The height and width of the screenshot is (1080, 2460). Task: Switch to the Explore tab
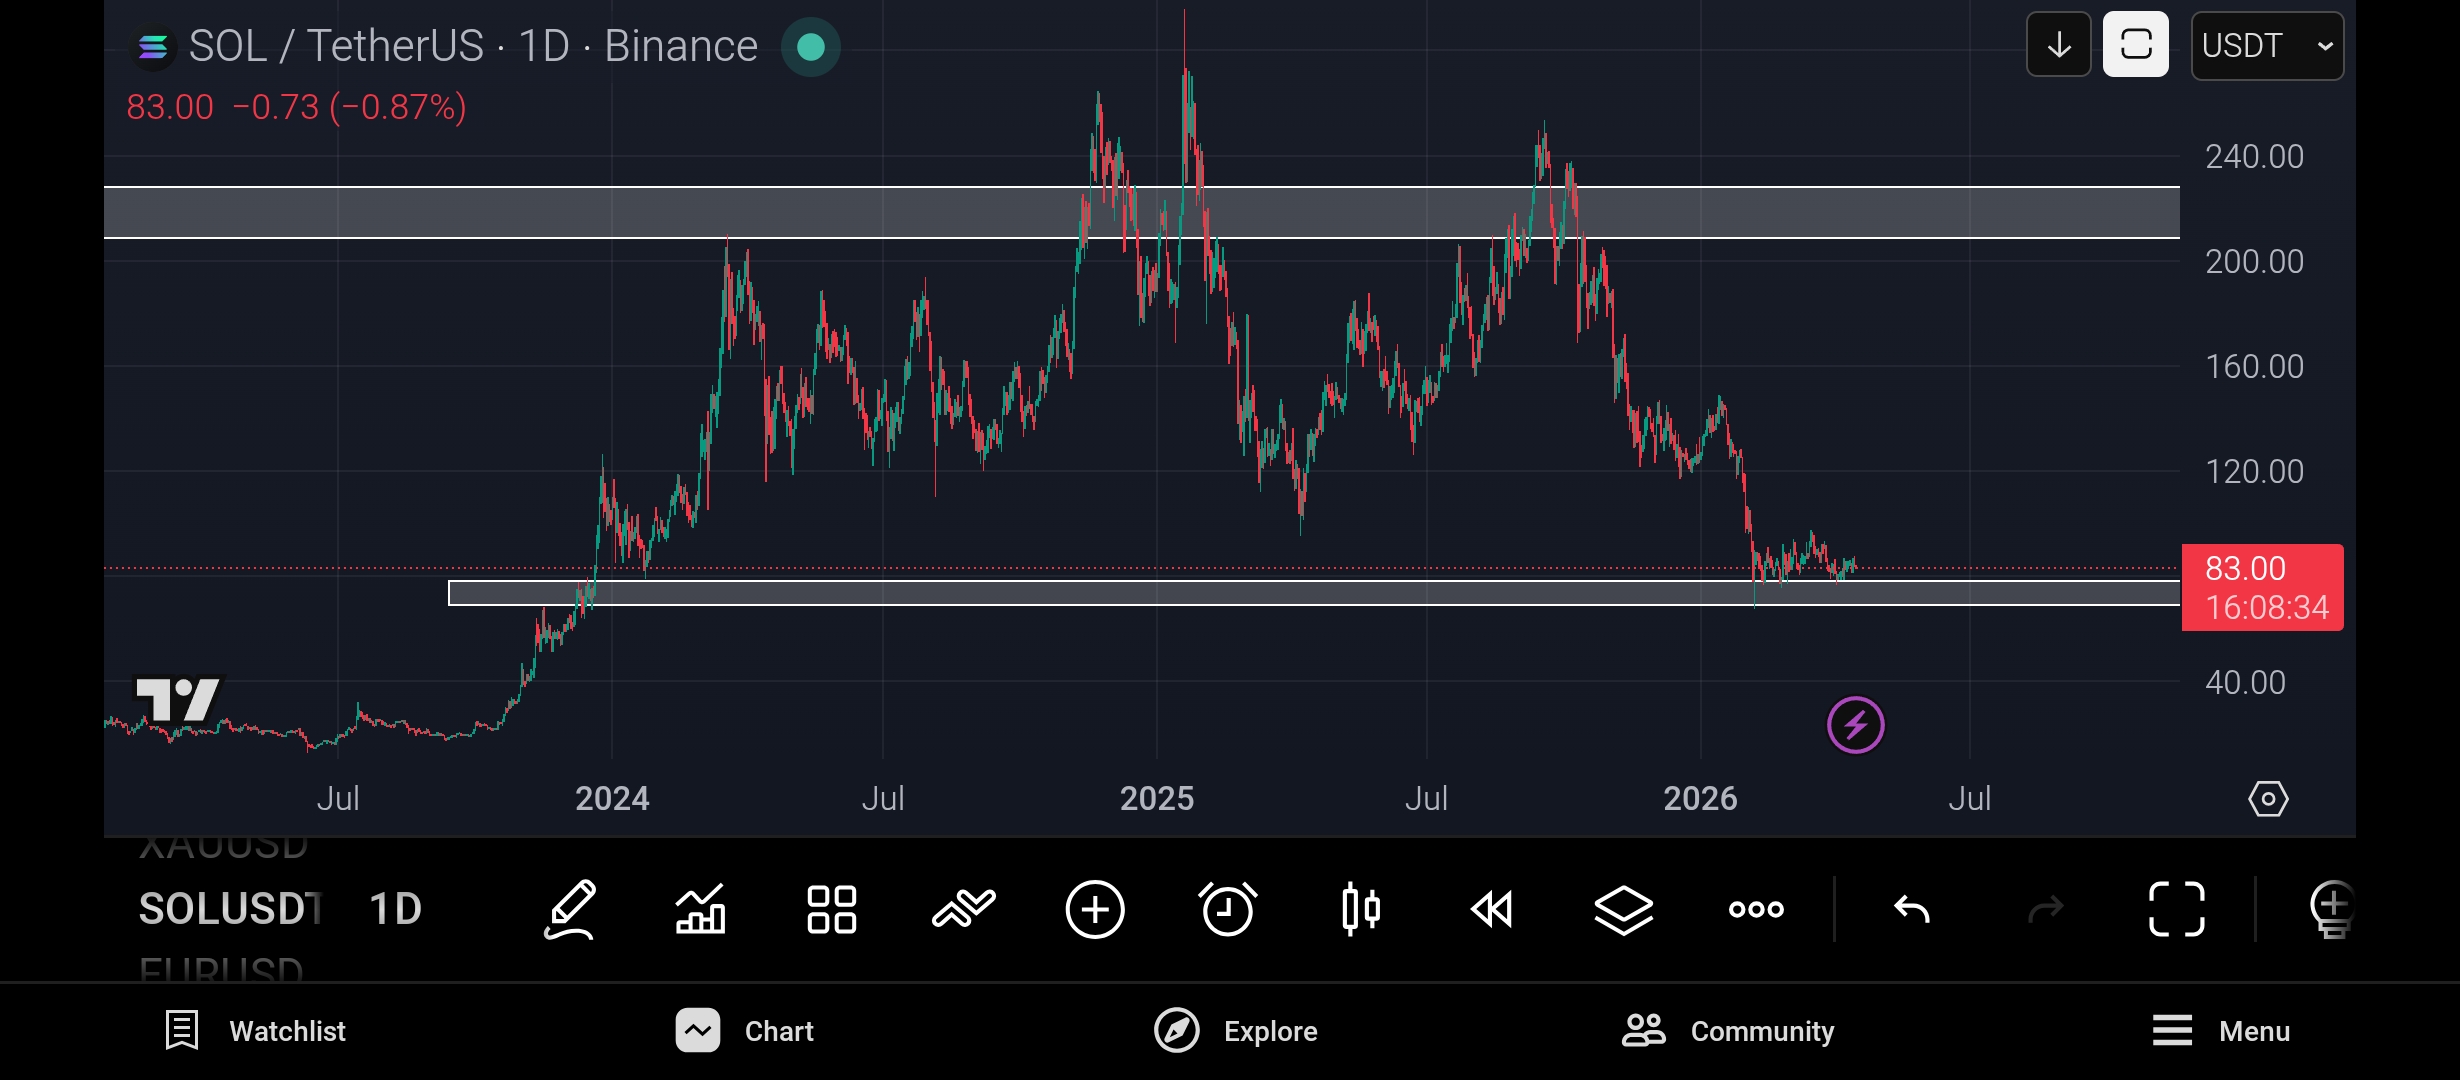coord(1236,1031)
